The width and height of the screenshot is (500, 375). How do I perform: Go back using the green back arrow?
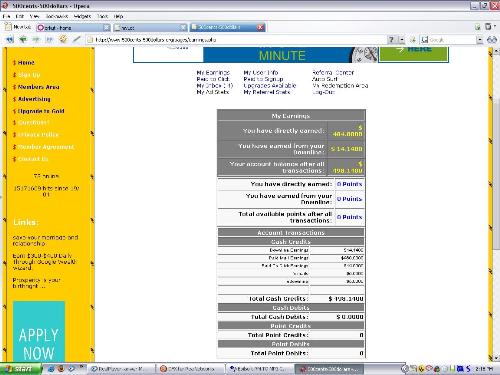pos(23,40)
